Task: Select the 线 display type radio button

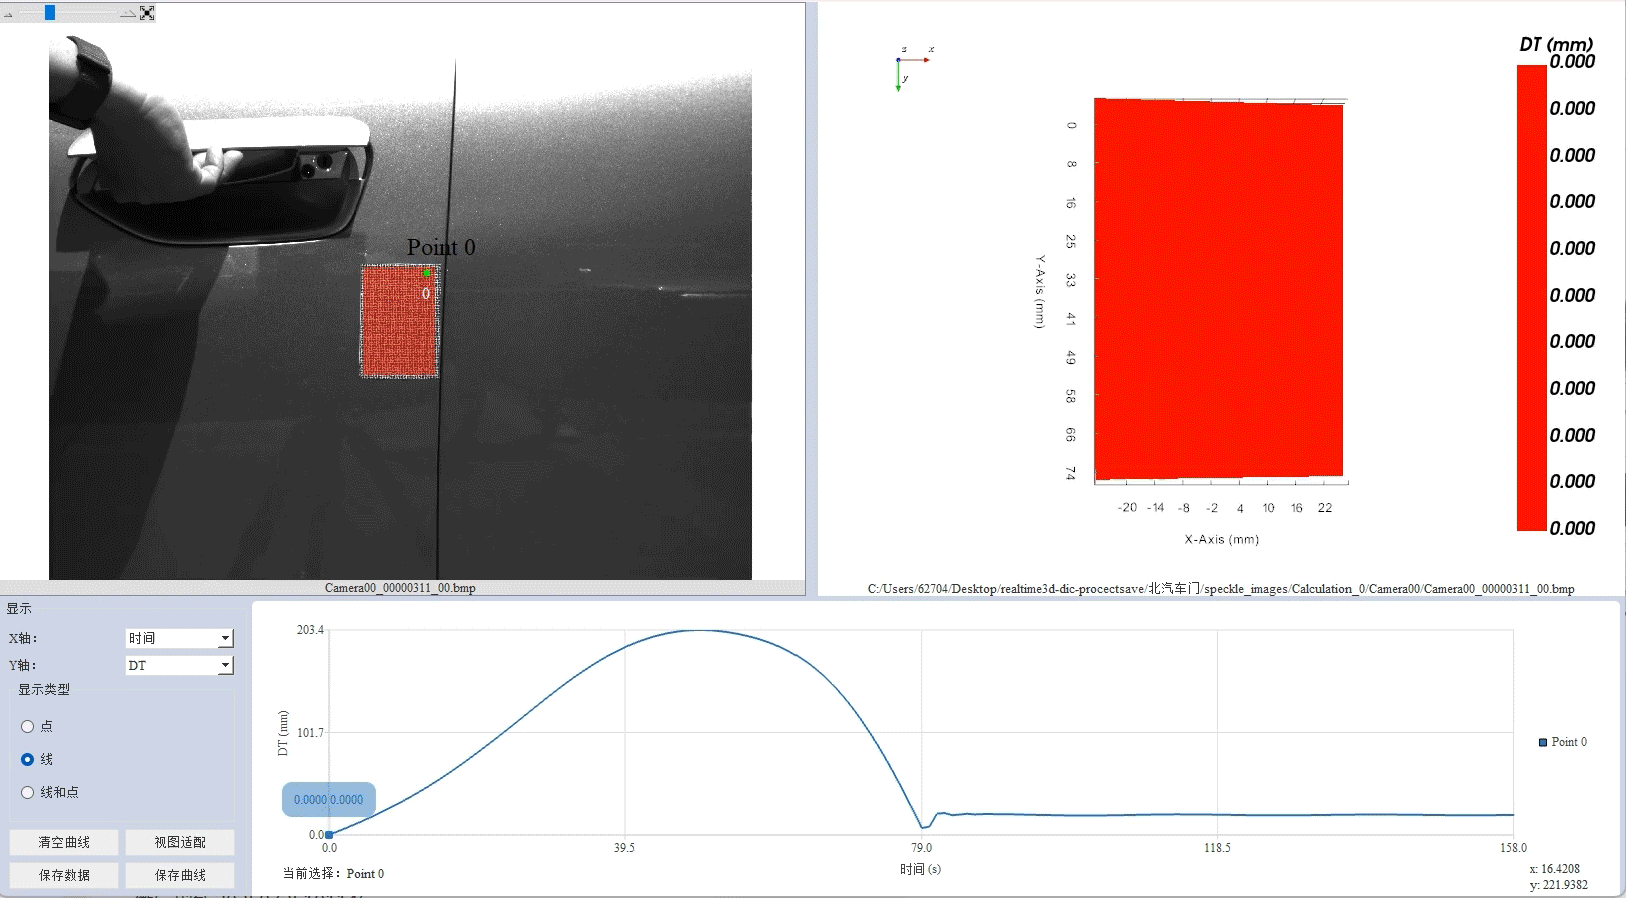Action: [x=28, y=760]
